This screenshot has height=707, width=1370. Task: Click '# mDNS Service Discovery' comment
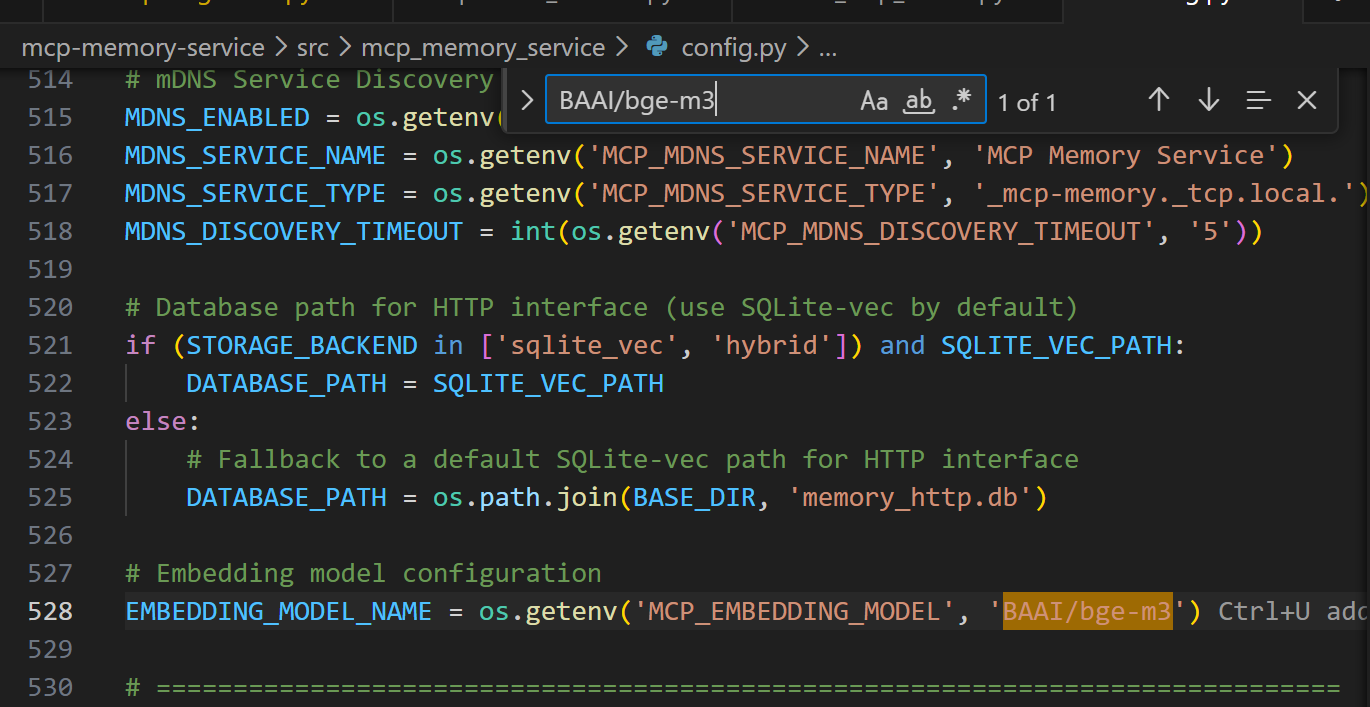coord(309,79)
